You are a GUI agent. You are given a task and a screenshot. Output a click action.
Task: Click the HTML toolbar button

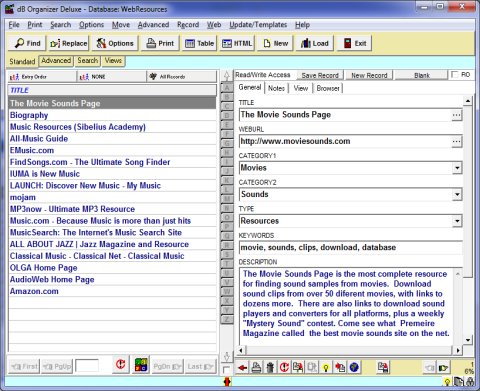[x=237, y=43]
